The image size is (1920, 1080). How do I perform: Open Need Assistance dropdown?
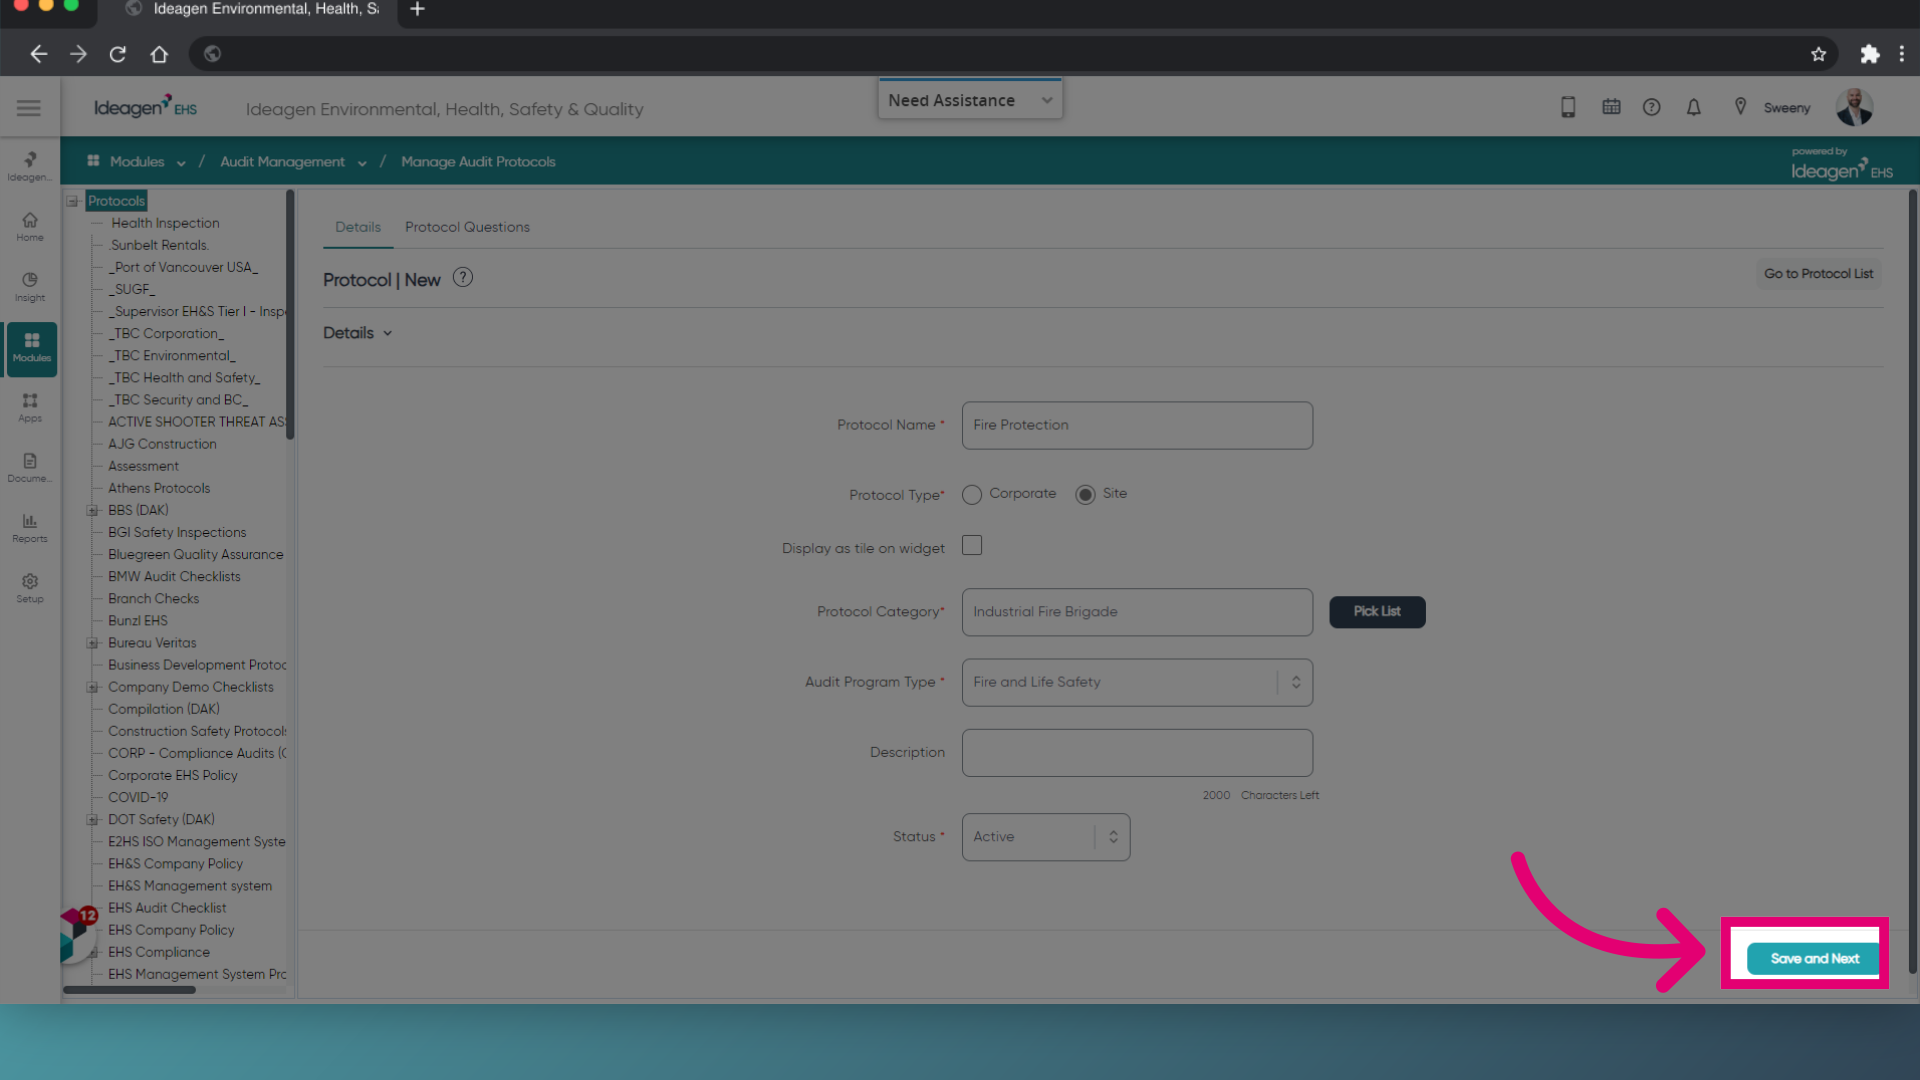tap(970, 100)
